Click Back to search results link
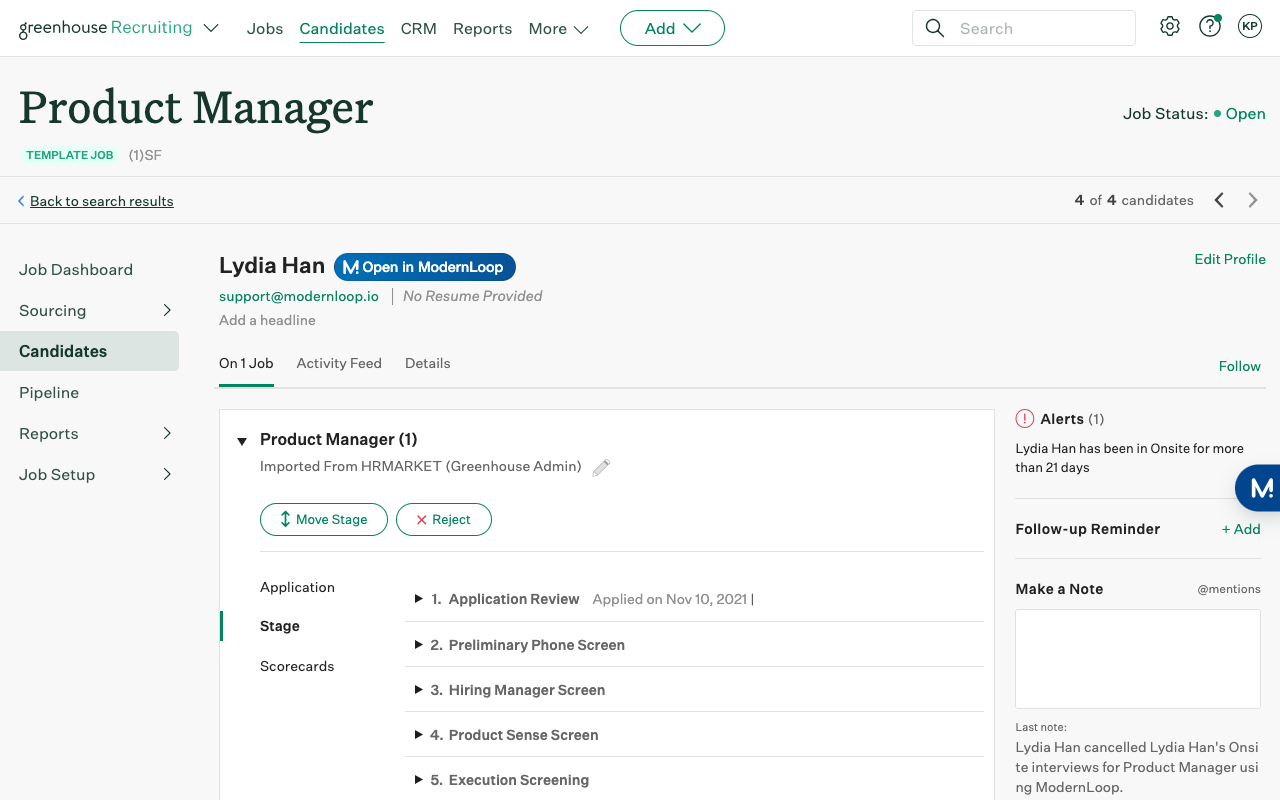1280x800 pixels. pyautogui.click(x=101, y=201)
